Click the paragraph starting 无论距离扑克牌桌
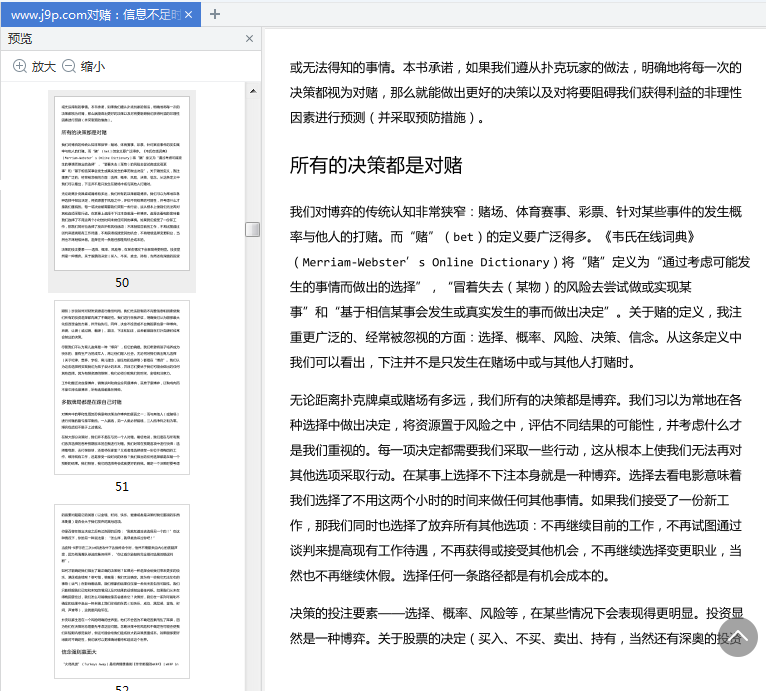Viewport: 766px width, 691px height. pos(516,488)
